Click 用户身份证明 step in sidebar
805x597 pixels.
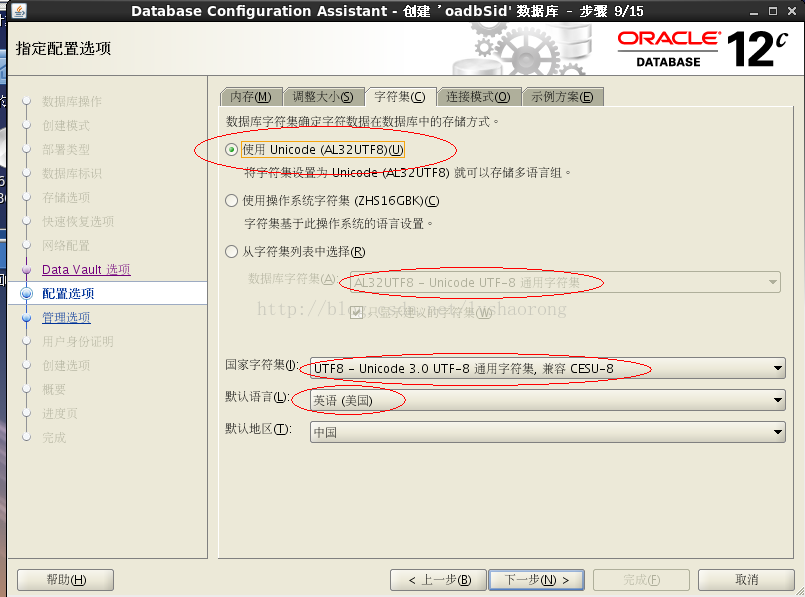pos(78,342)
